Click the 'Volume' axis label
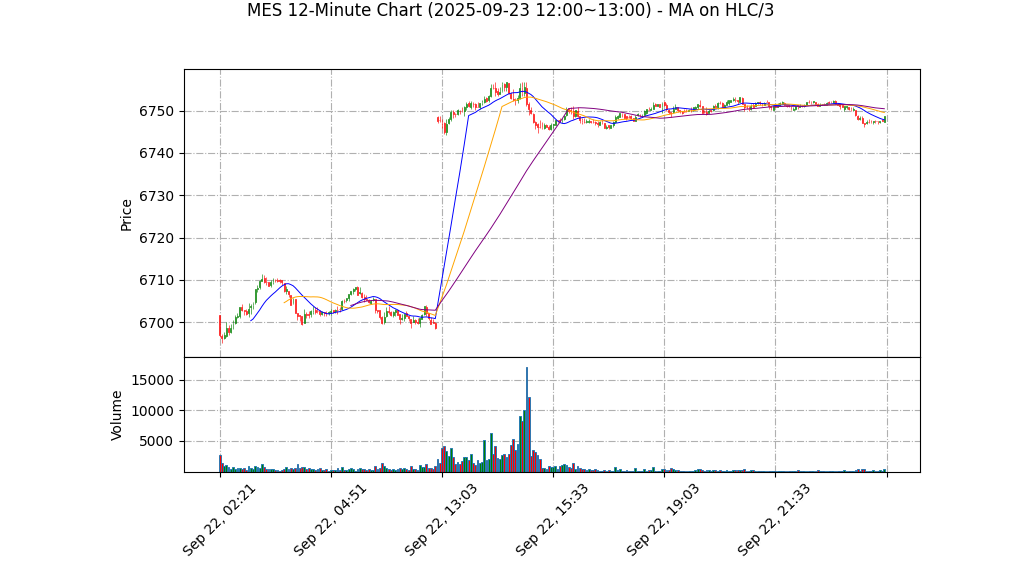This screenshot has width=1022, height=575. click(x=117, y=415)
